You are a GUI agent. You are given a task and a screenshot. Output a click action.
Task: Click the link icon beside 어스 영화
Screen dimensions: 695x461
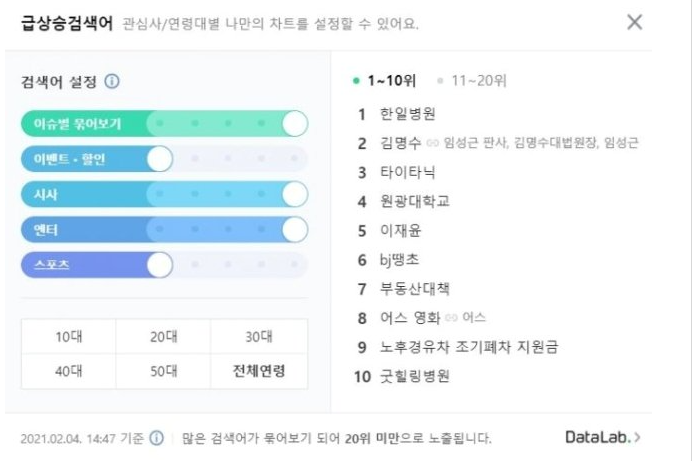[x=451, y=317]
